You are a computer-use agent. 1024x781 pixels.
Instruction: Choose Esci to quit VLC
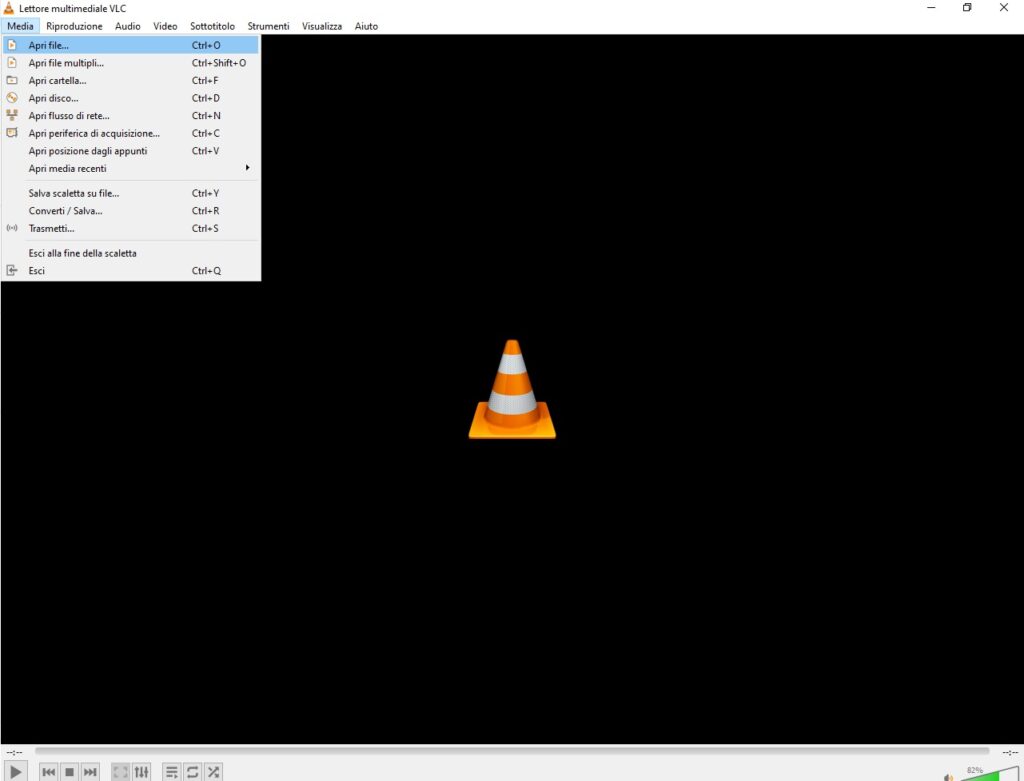tap(131, 270)
